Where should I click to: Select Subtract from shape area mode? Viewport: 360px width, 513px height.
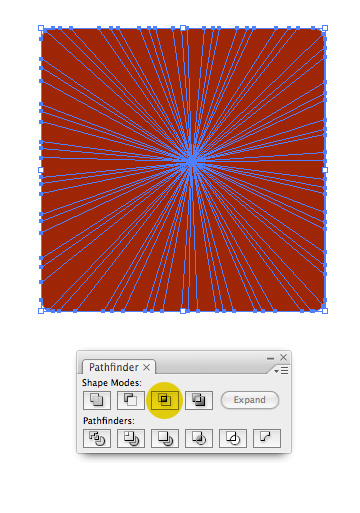point(131,400)
